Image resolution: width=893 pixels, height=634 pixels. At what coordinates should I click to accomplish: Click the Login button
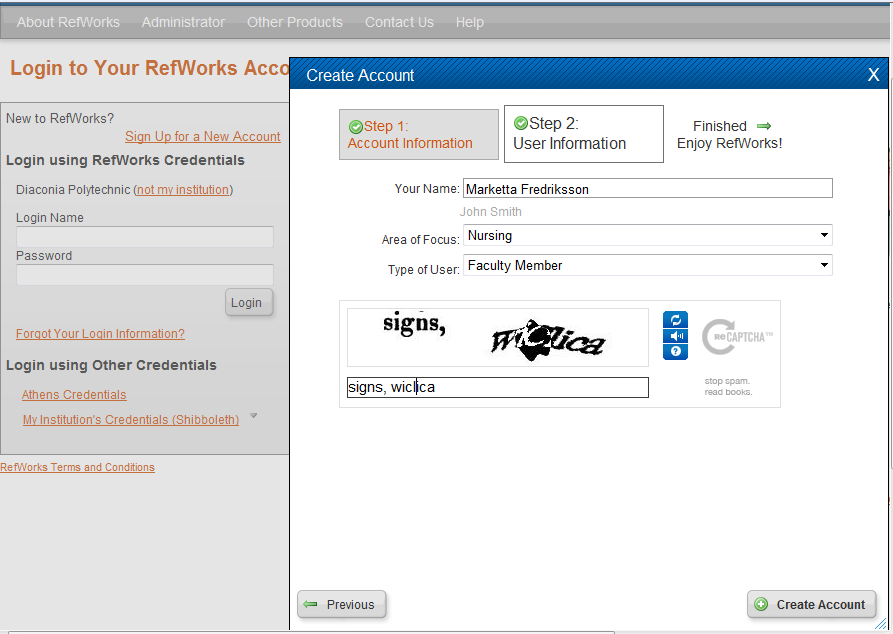click(249, 302)
